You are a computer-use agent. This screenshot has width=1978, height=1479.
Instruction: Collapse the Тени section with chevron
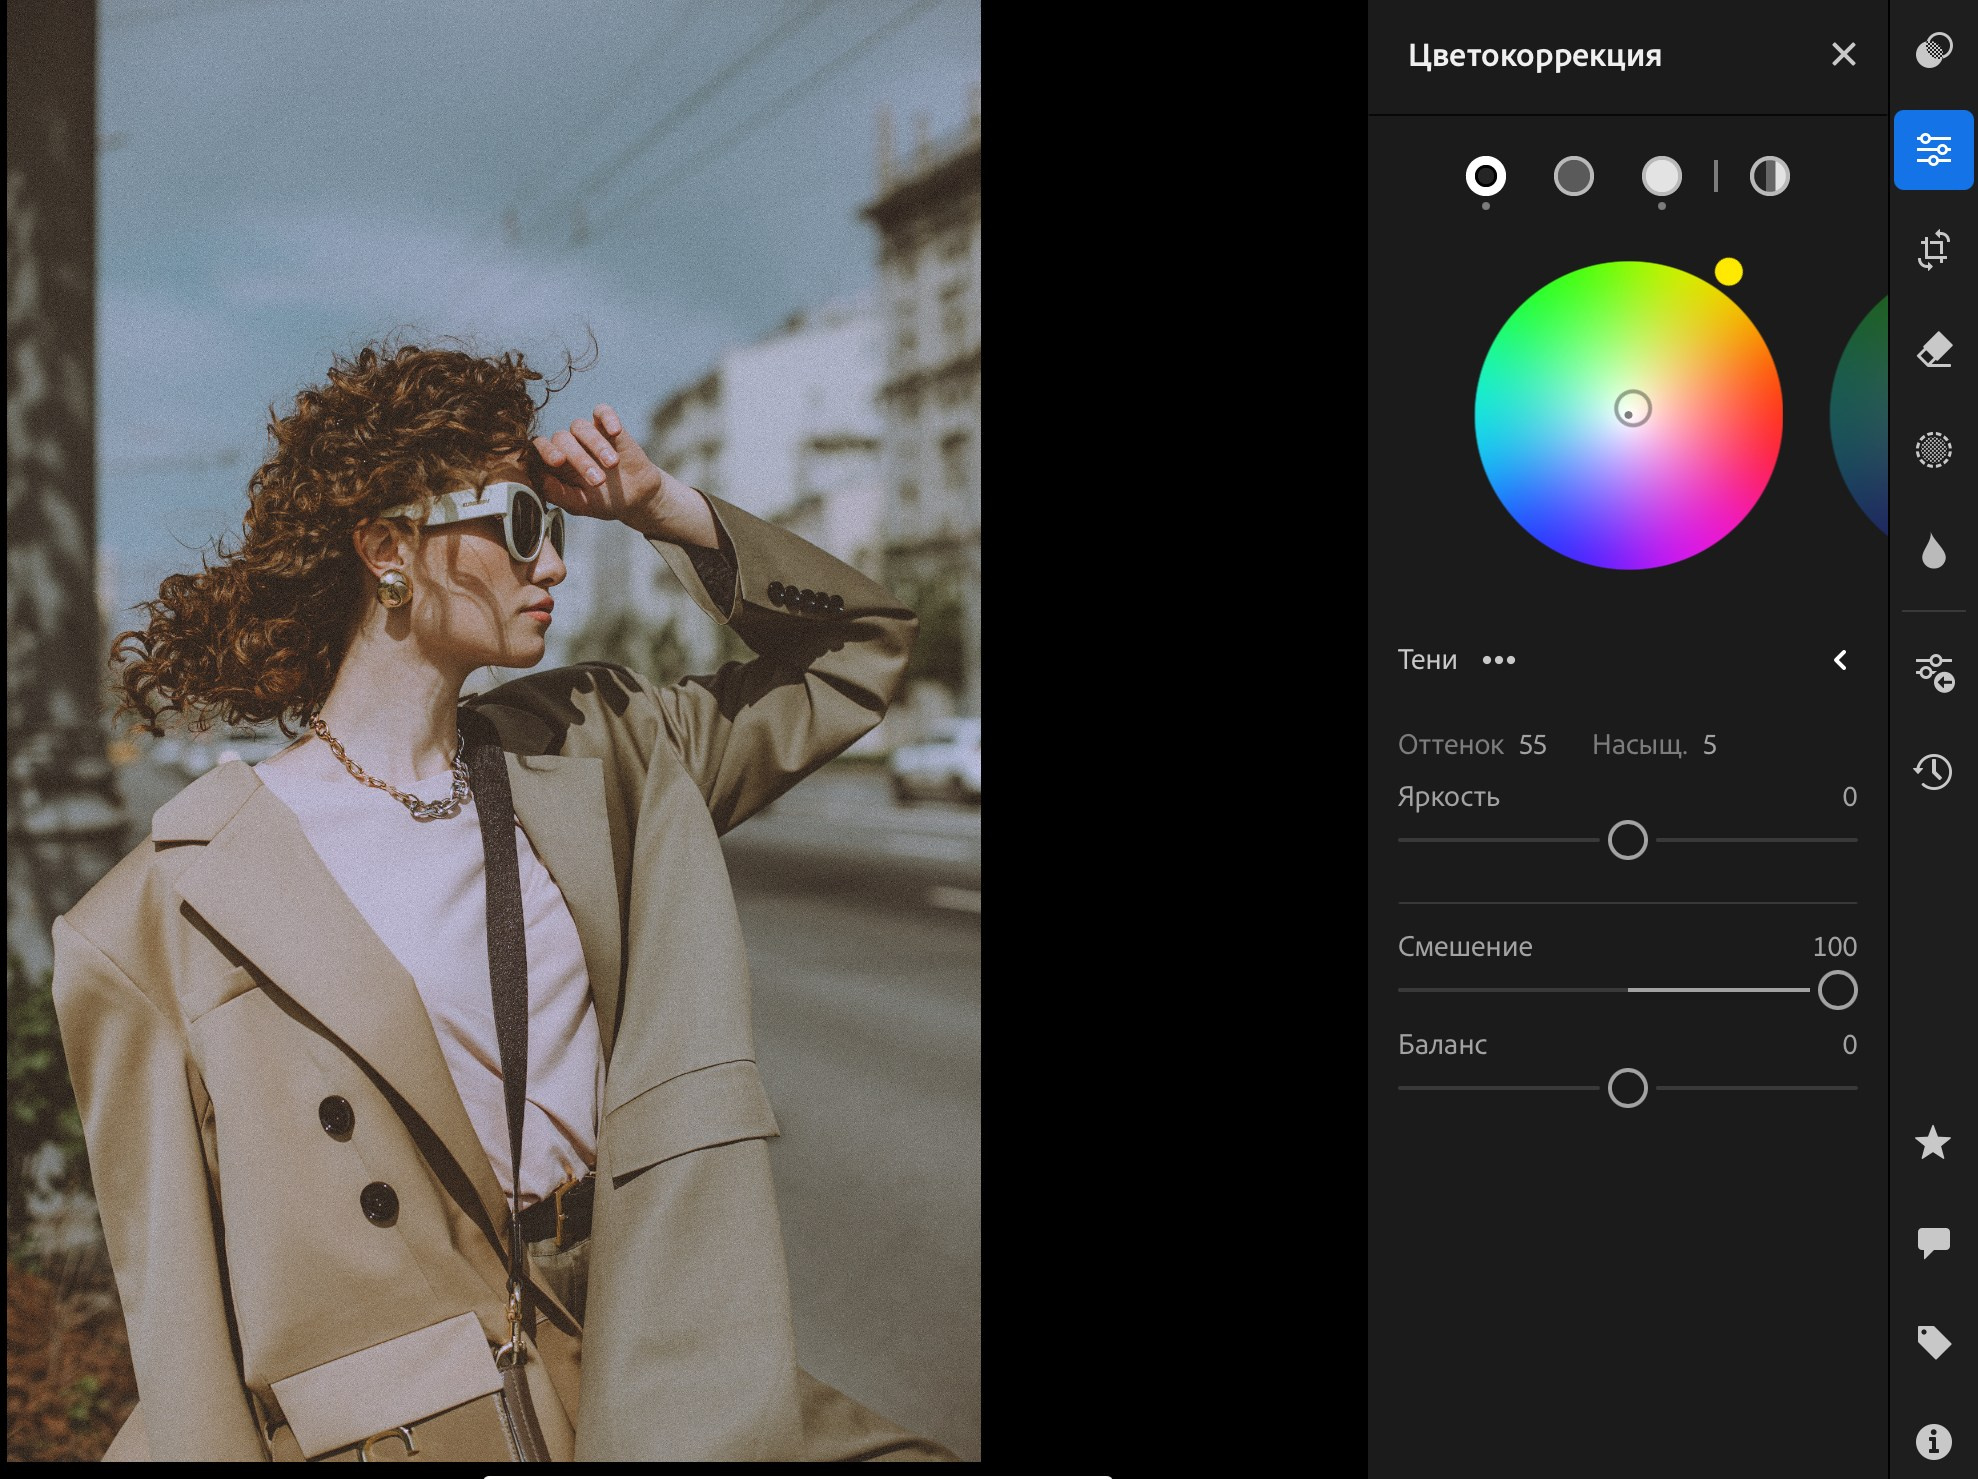click(1840, 660)
